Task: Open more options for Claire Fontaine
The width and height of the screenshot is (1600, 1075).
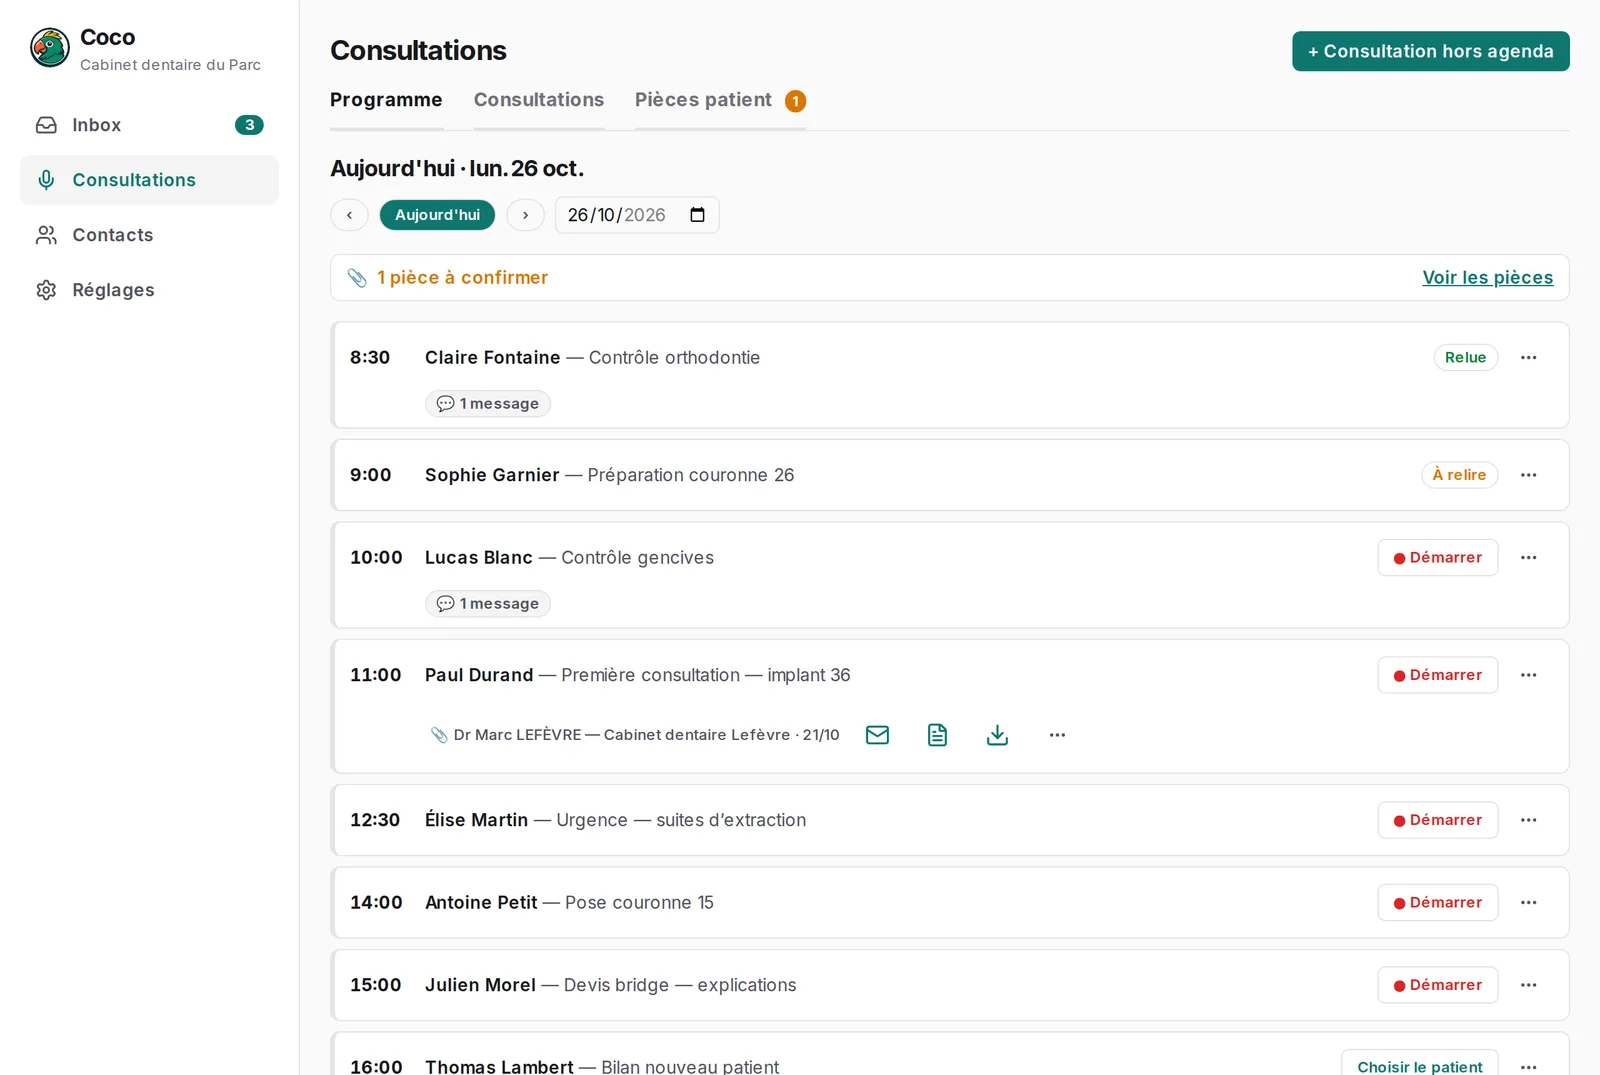Action: (x=1529, y=358)
